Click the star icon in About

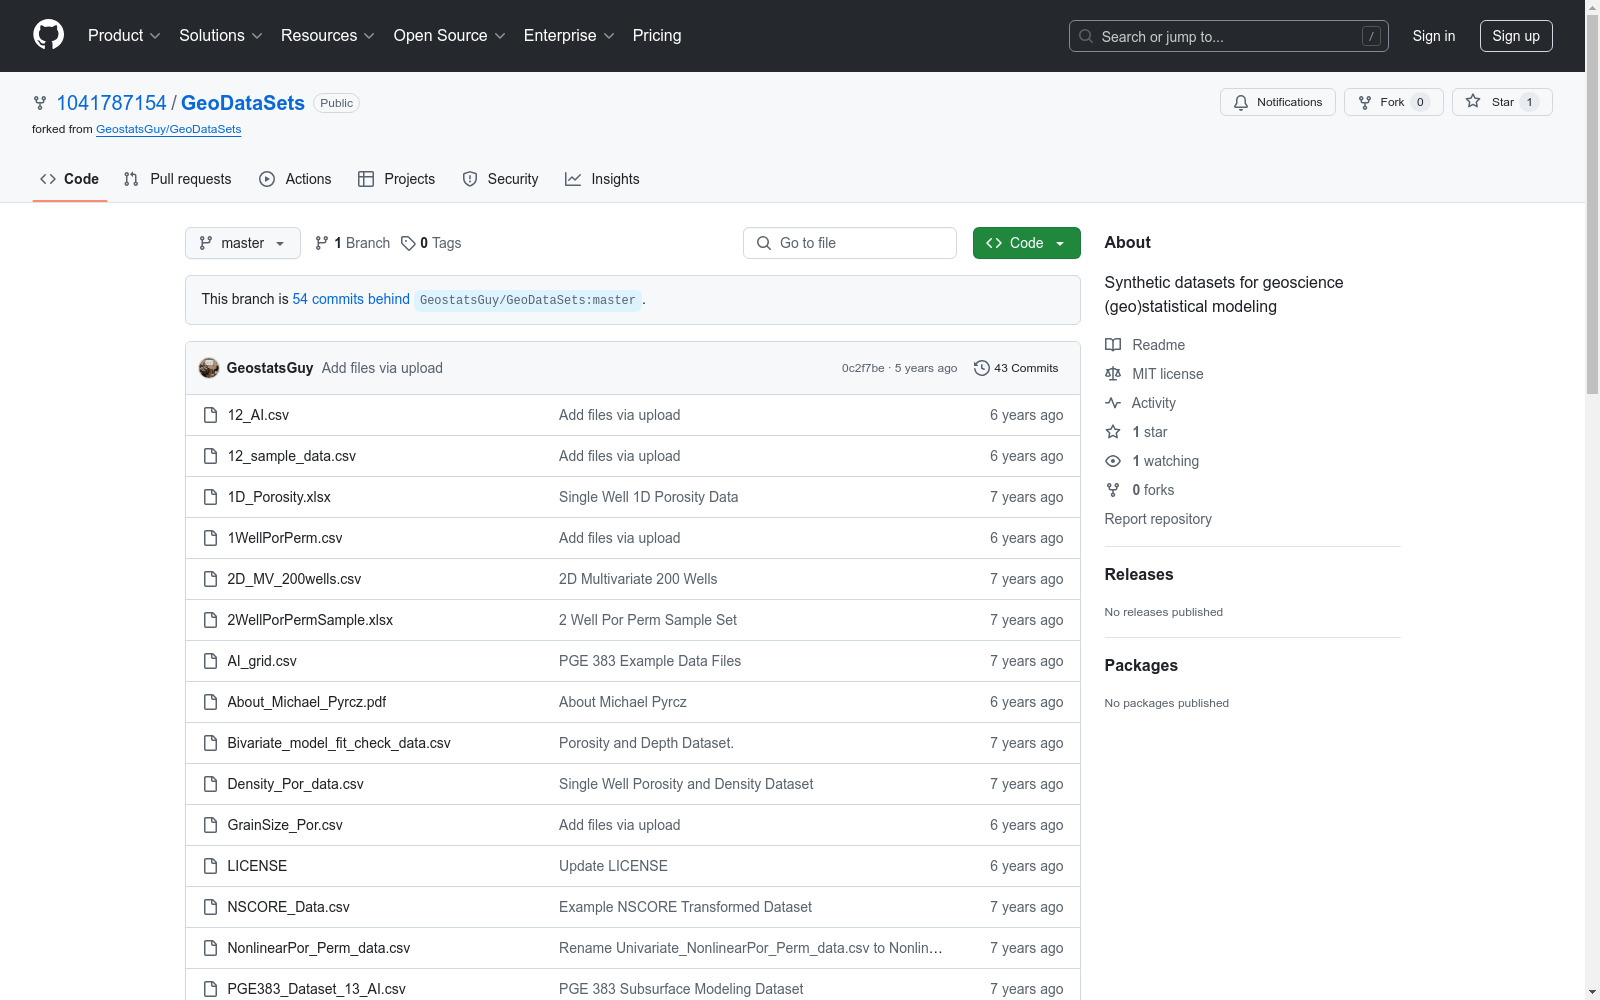(x=1113, y=432)
